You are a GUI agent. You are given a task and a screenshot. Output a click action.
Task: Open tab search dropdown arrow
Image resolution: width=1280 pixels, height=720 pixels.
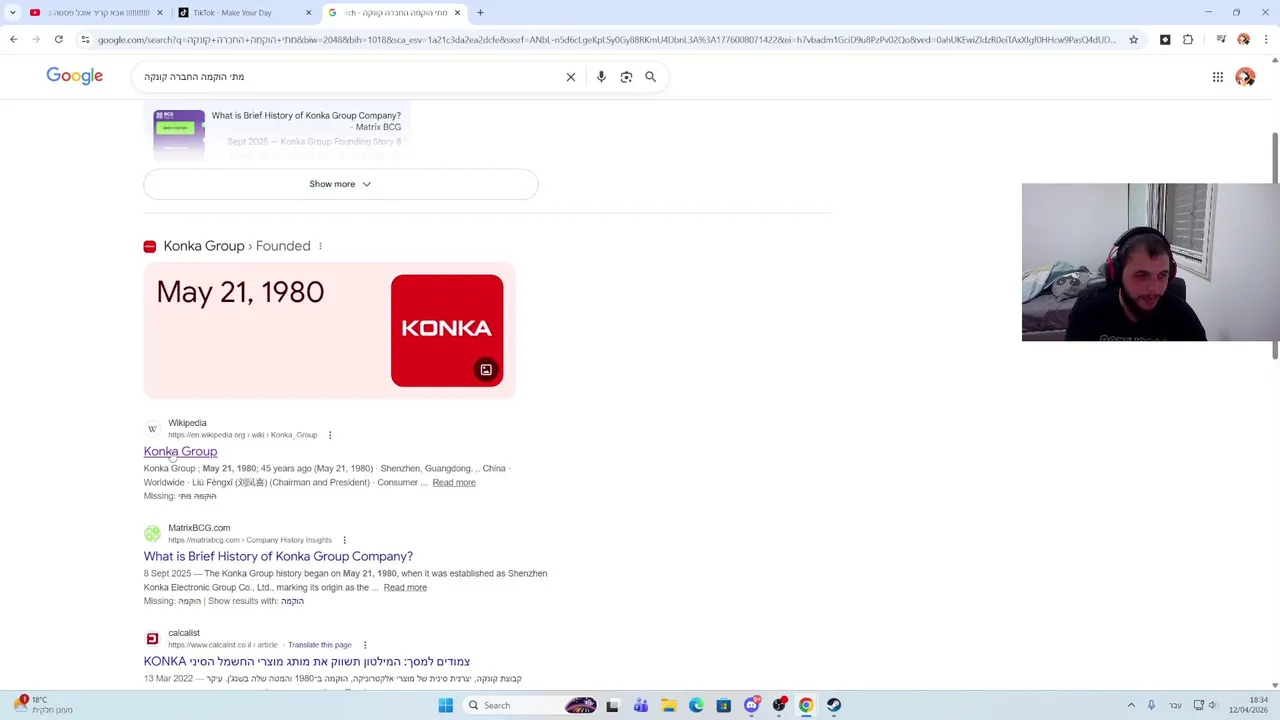tap(12, 13)
